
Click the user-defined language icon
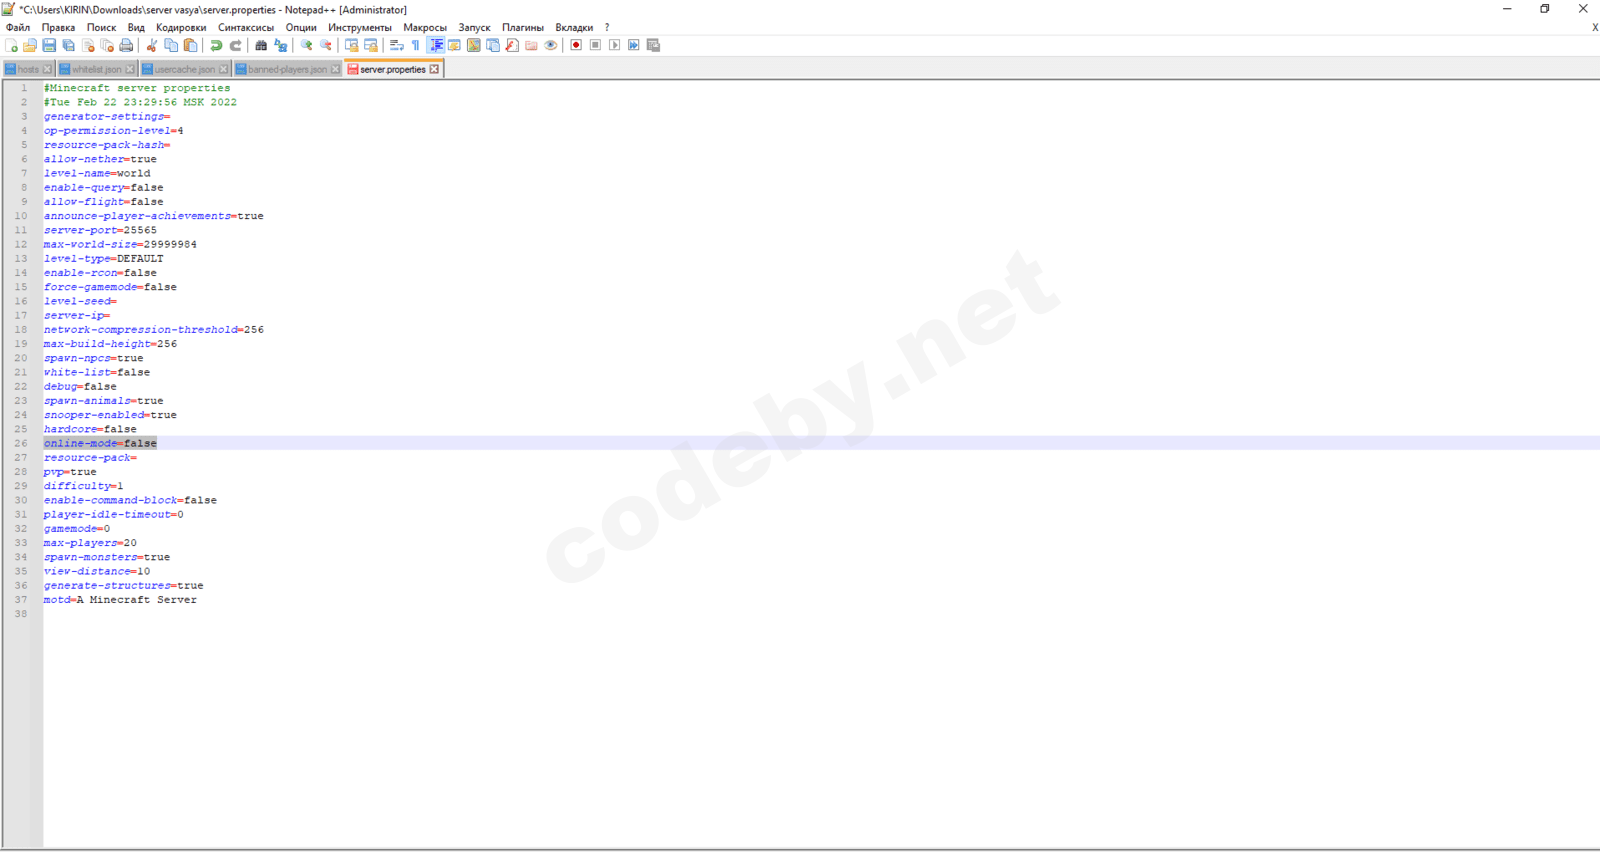click(x=454, y=45)
